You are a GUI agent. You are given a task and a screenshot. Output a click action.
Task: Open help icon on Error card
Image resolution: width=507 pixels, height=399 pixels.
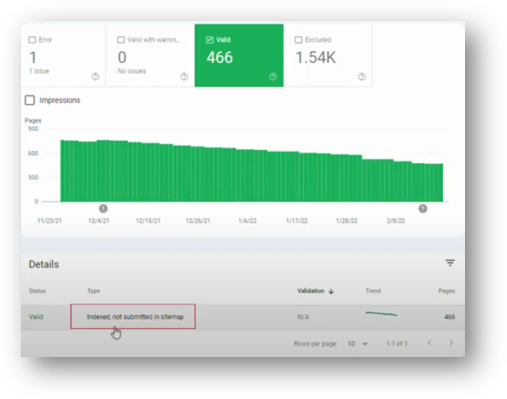(95, 77)
